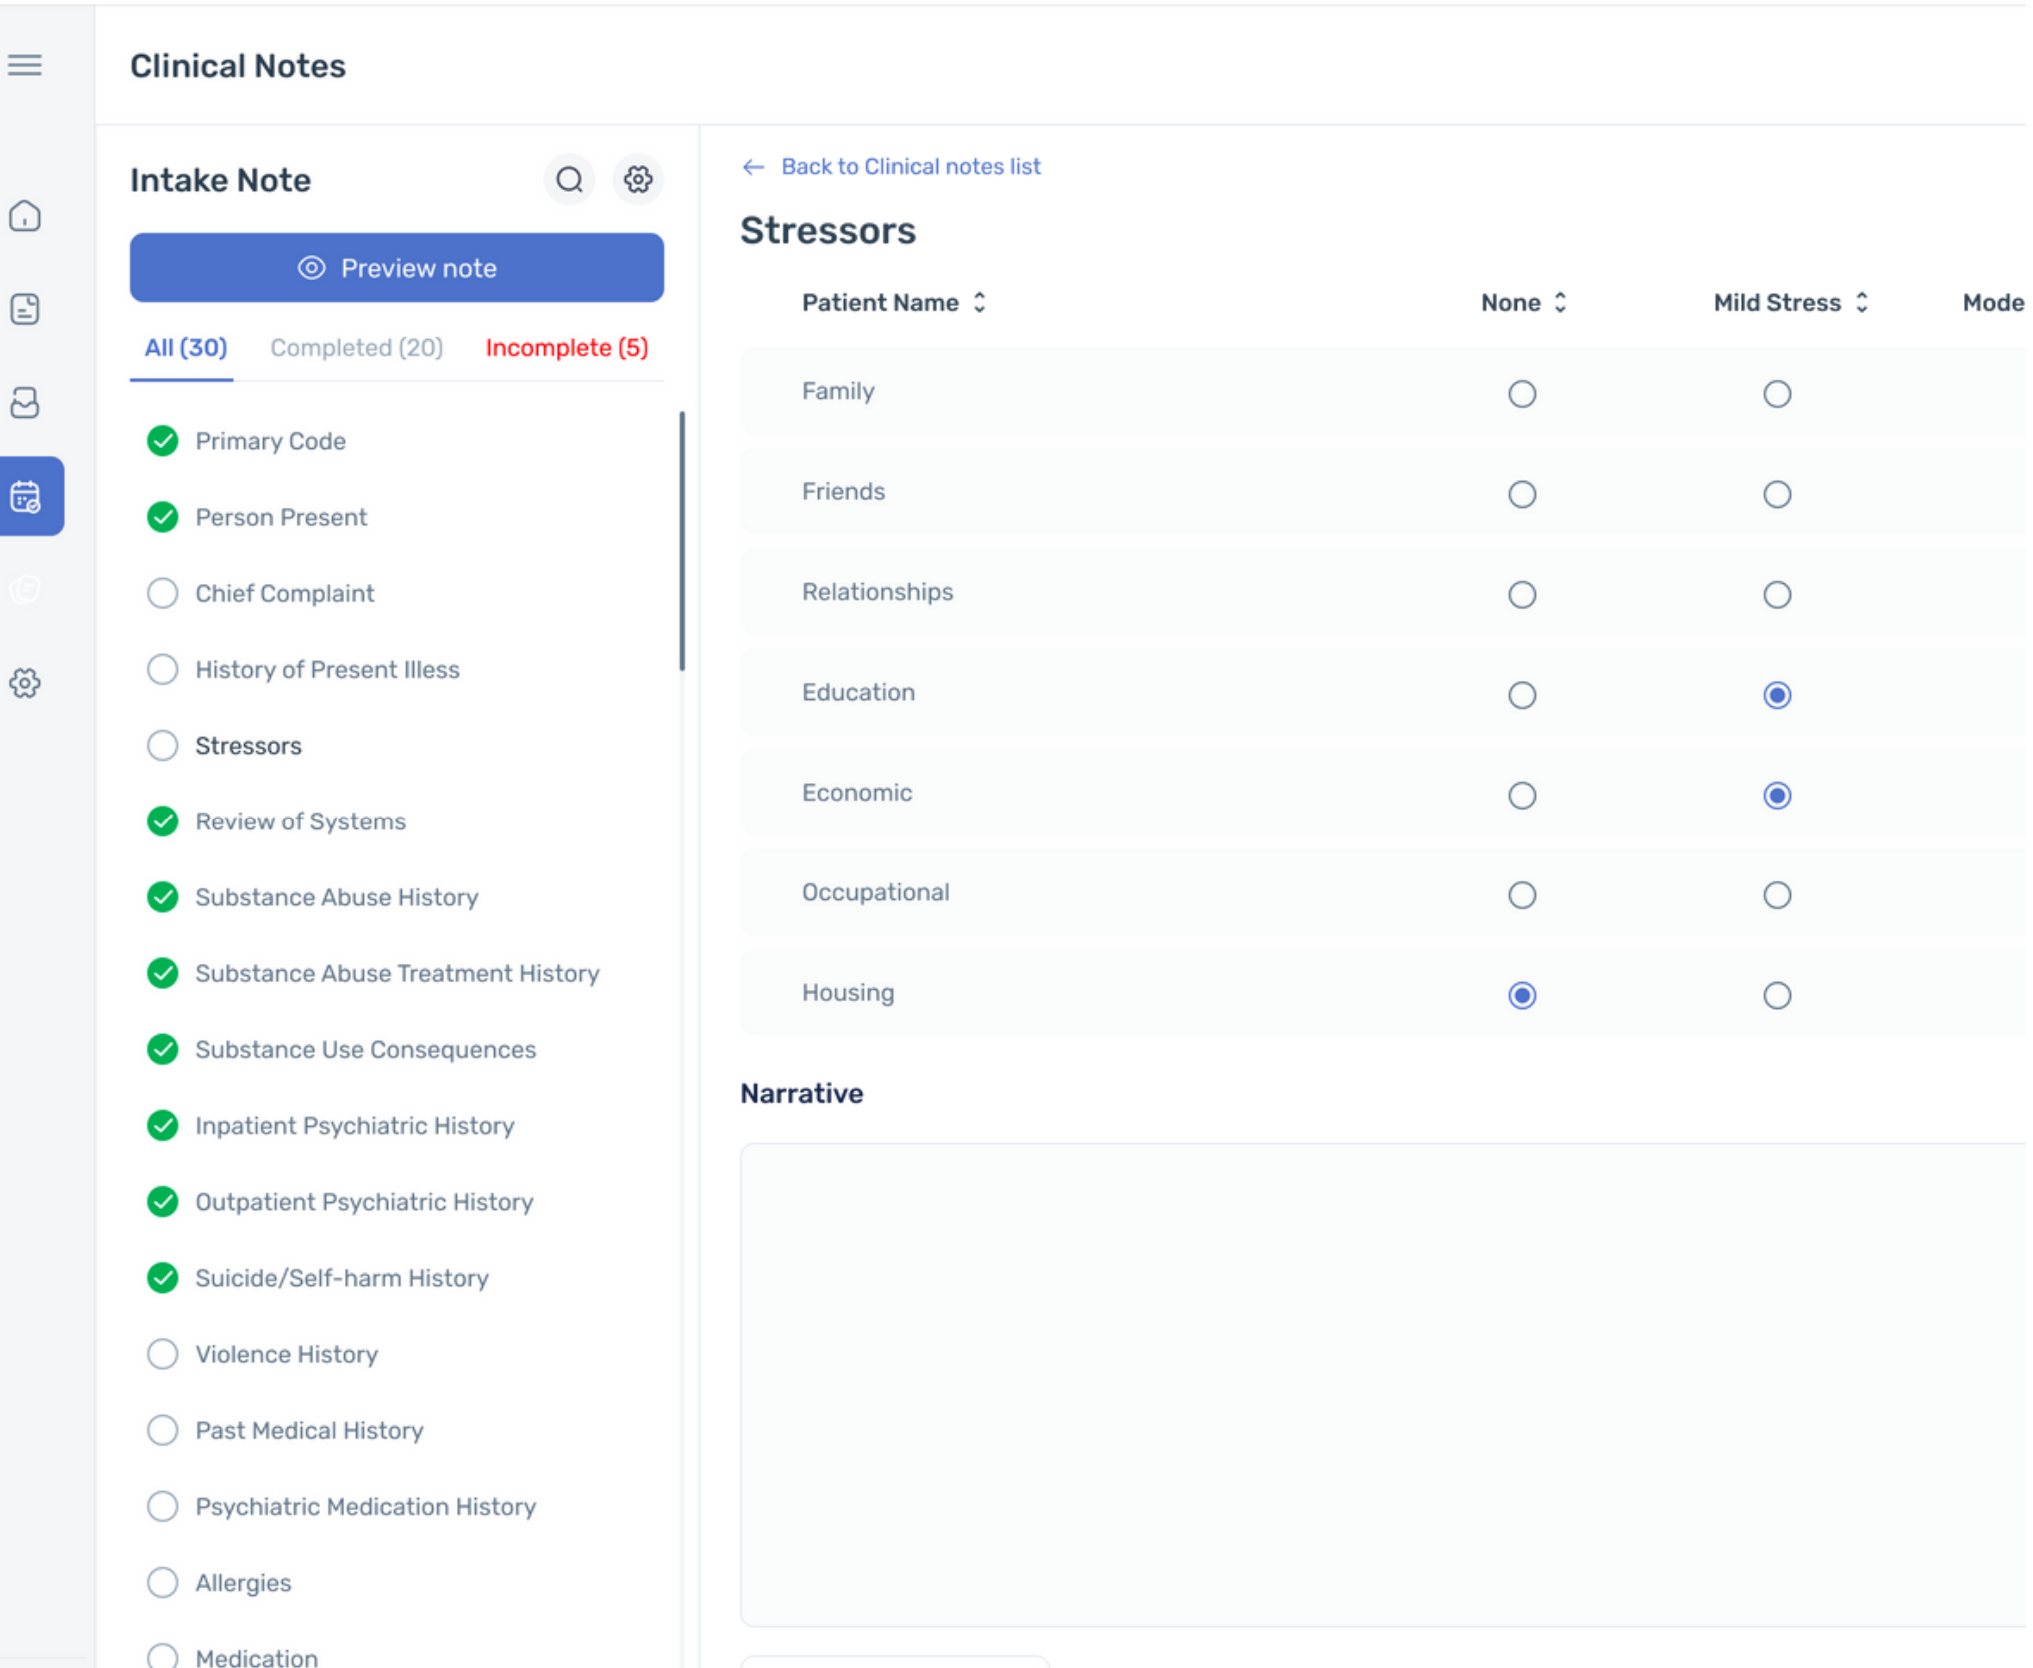Switch to Incomplete (5) tab

point(566,348)
